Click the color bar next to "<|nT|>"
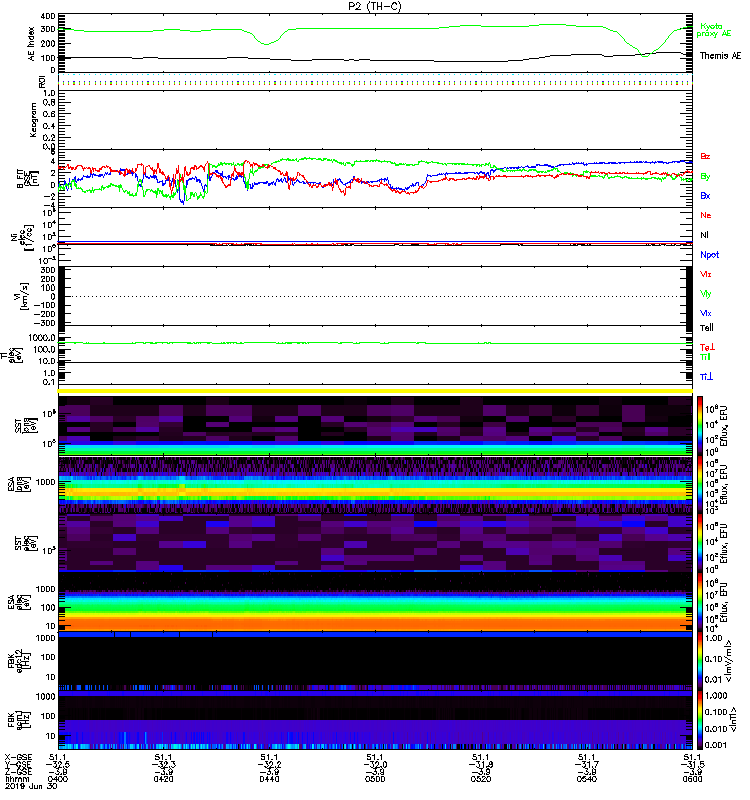The width and height of the screenshot is (750, 800). click(699, 720)
